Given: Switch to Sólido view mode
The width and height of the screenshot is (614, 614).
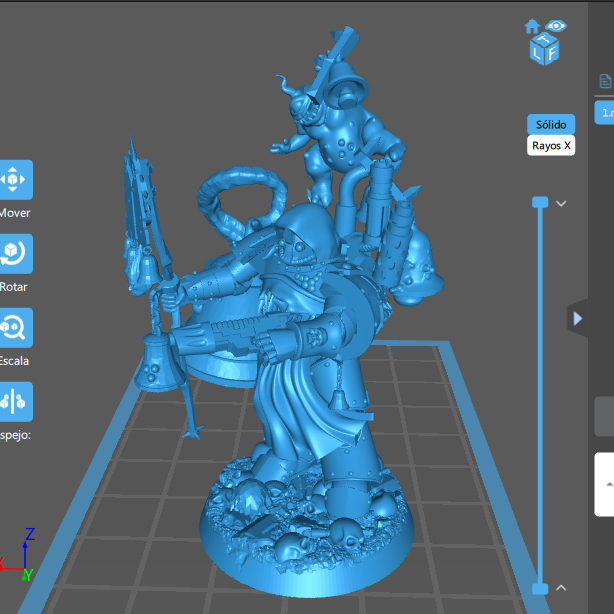Looking at the screenshot, I should (551, 125).
